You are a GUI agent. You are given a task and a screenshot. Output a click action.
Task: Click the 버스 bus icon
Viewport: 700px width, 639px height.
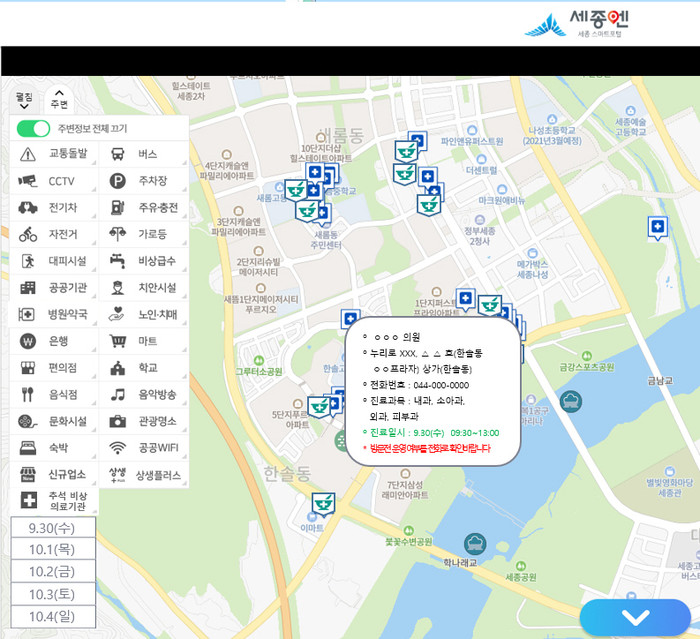118,154
